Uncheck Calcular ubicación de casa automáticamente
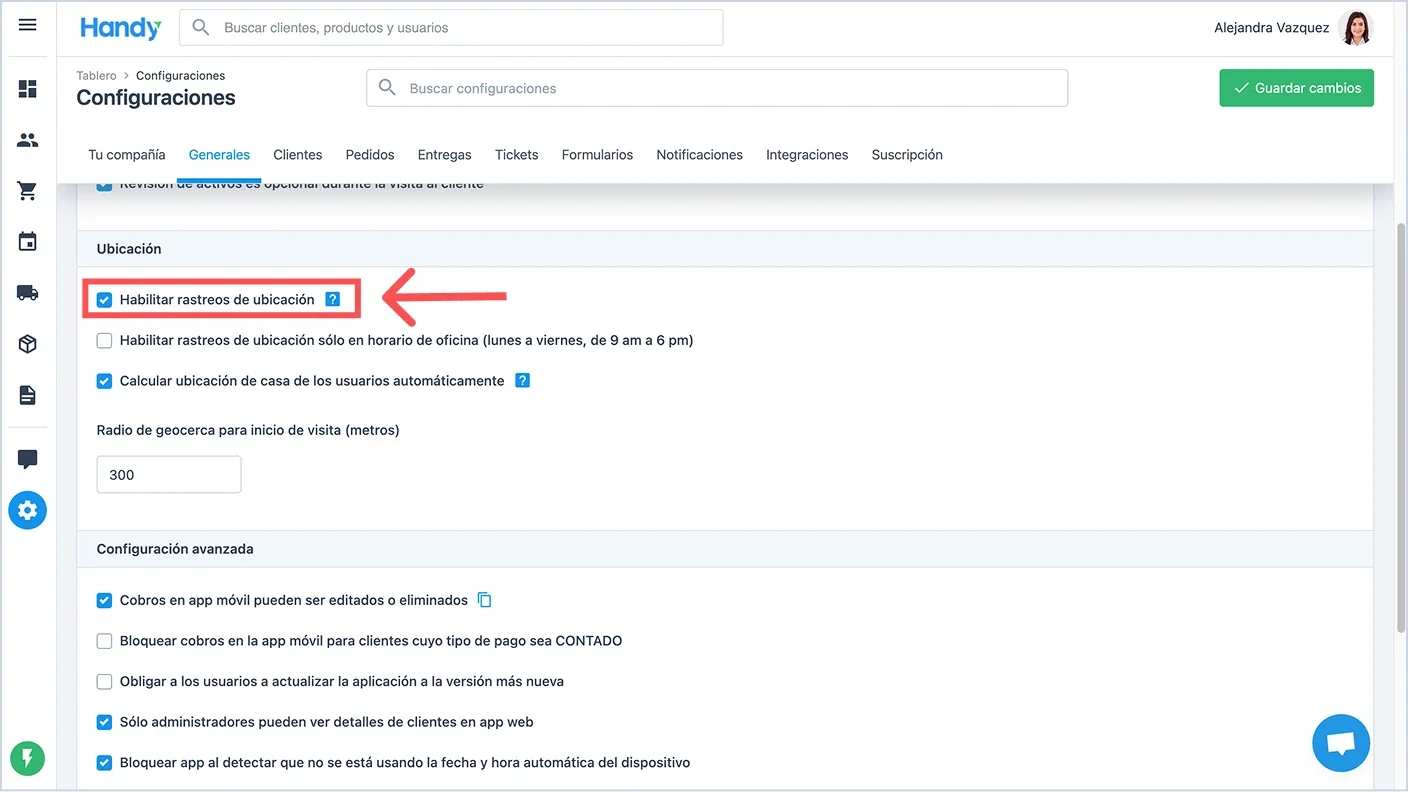Viewport: 1408px width, 792px height. (x=104, y=380)
